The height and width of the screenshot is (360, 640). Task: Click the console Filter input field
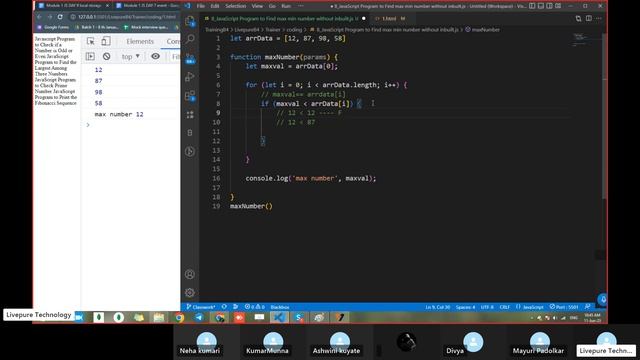[176, 56]
